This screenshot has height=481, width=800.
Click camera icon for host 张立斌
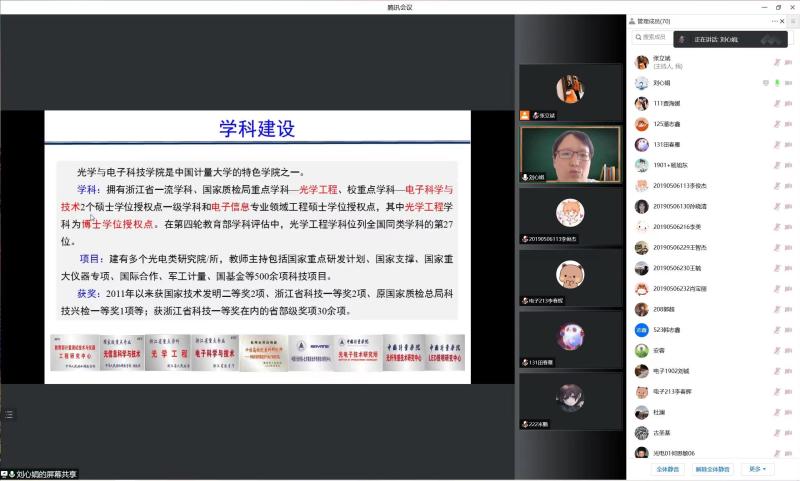[790, 62]
